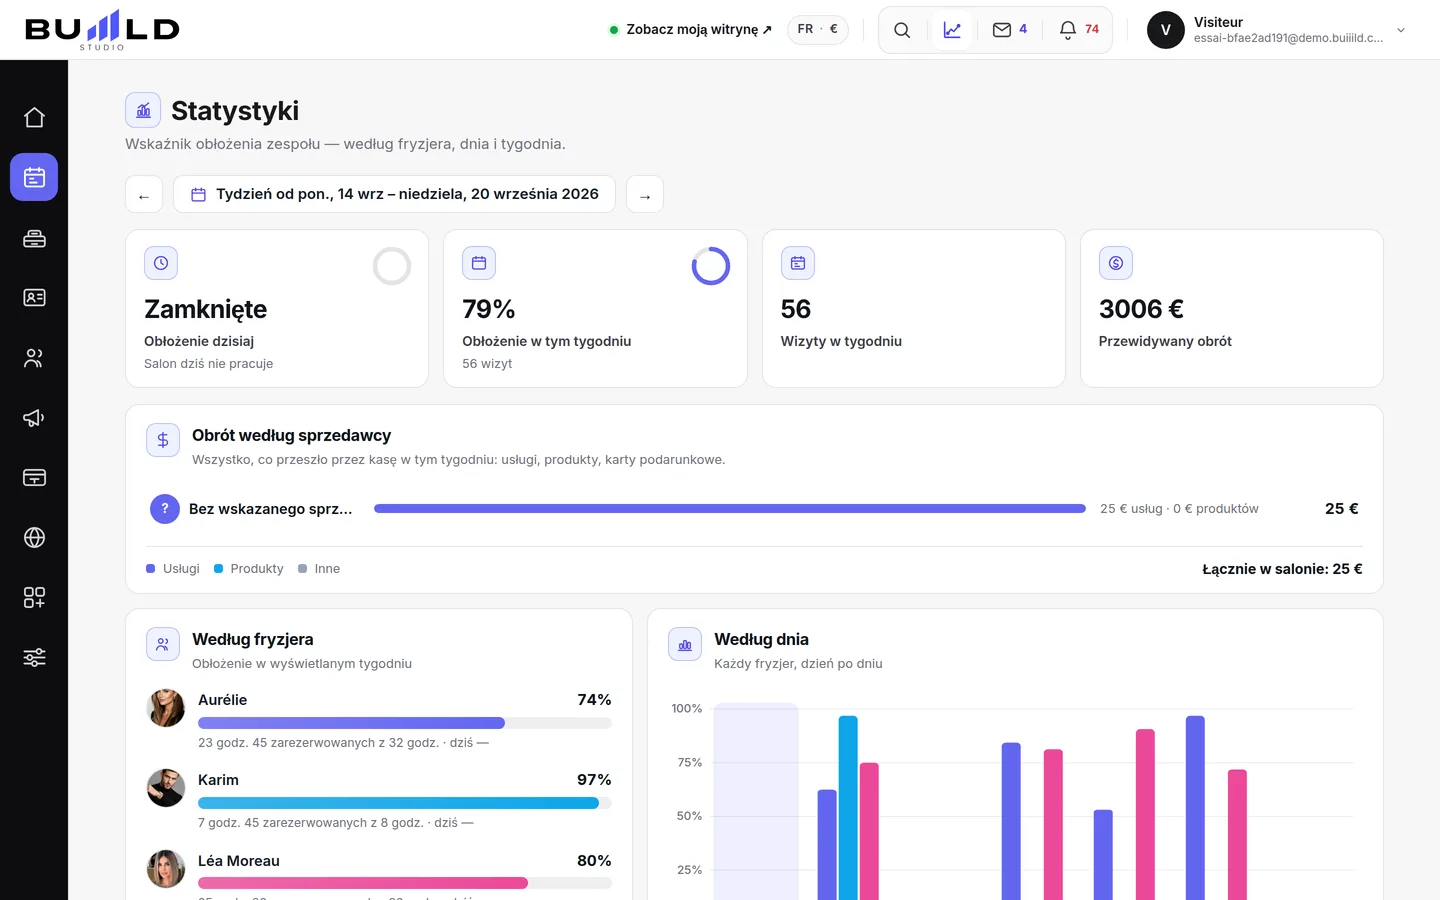Click the name Léa Moreau in the list
This screenshot has width=1440, height=900.
point(239,861)
